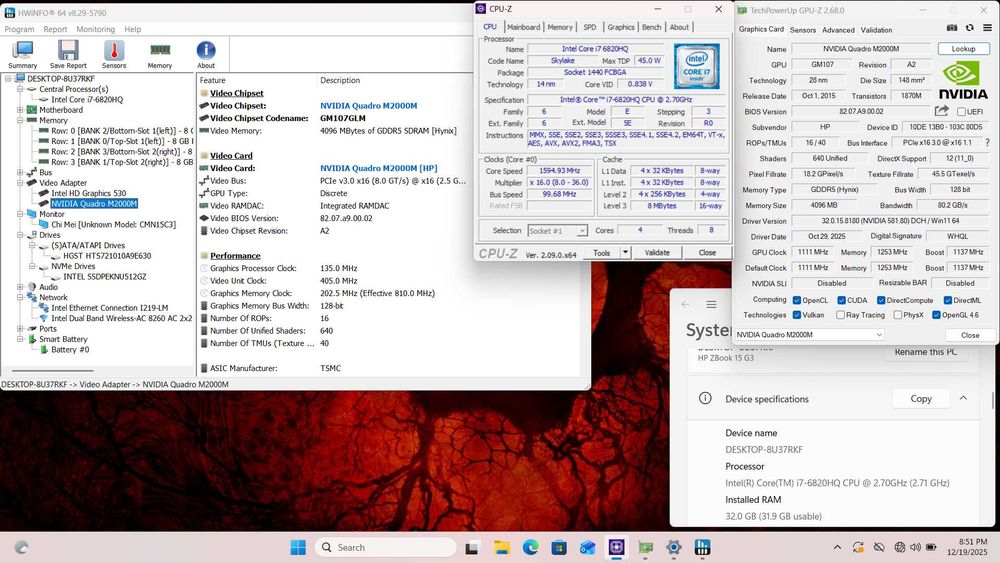Click the Rename this PC button

click(x=925, y=352)
